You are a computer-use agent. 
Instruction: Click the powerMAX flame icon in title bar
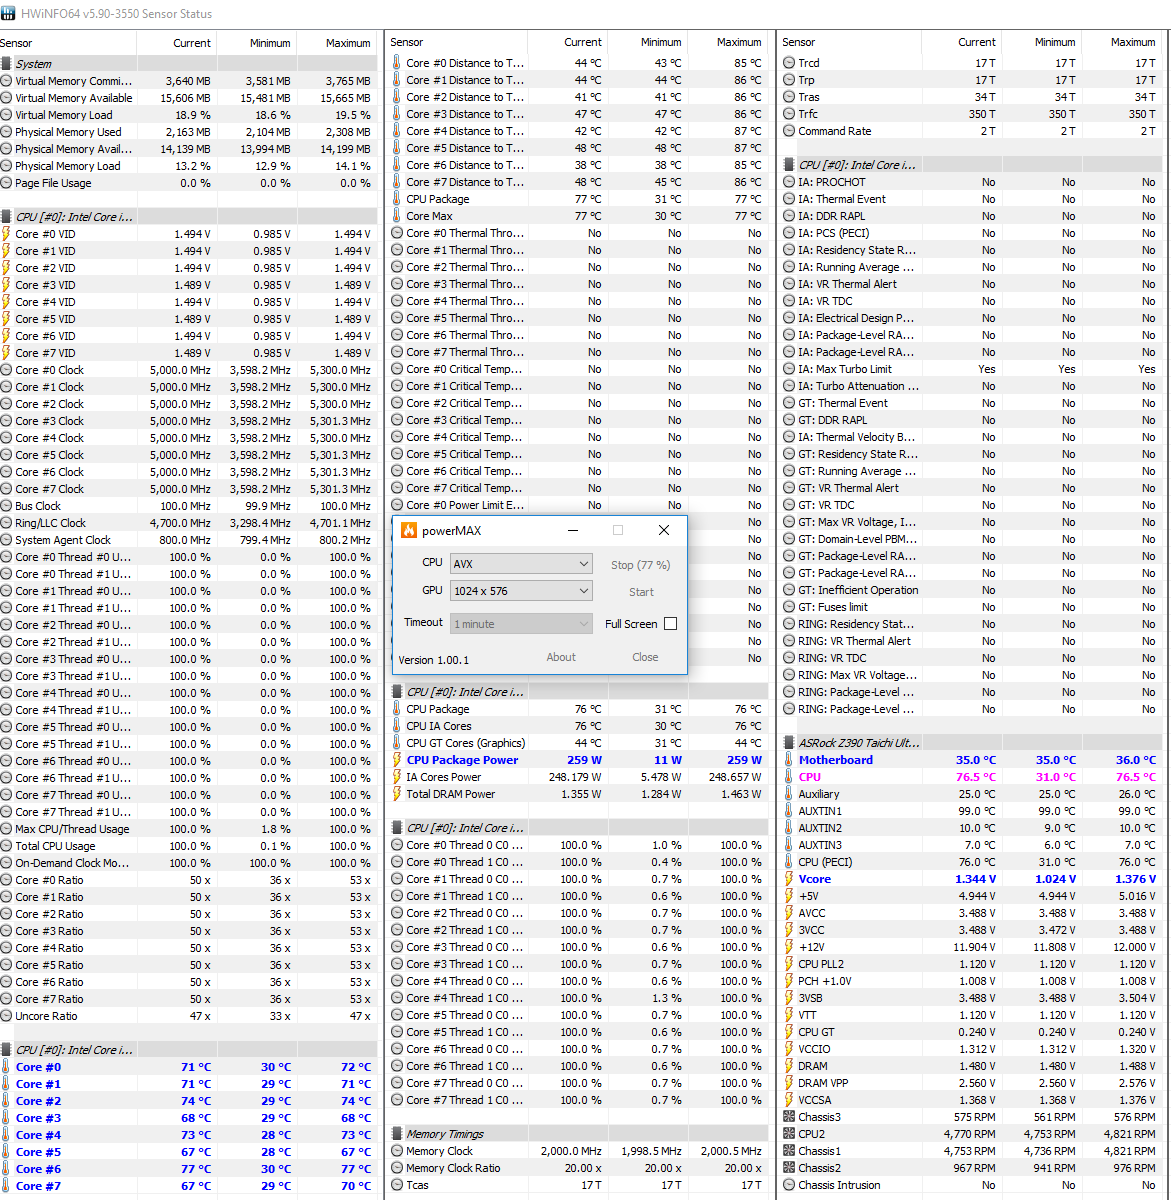pyautogui.click(x=408, y=530)
